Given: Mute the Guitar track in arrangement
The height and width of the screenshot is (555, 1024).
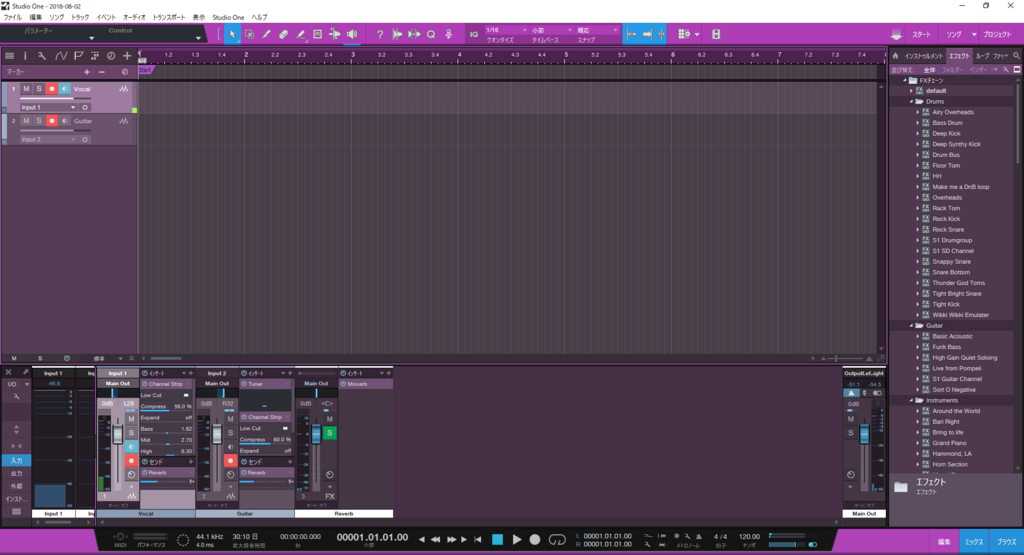Looking at the screenshot, I should click(26, 121).
